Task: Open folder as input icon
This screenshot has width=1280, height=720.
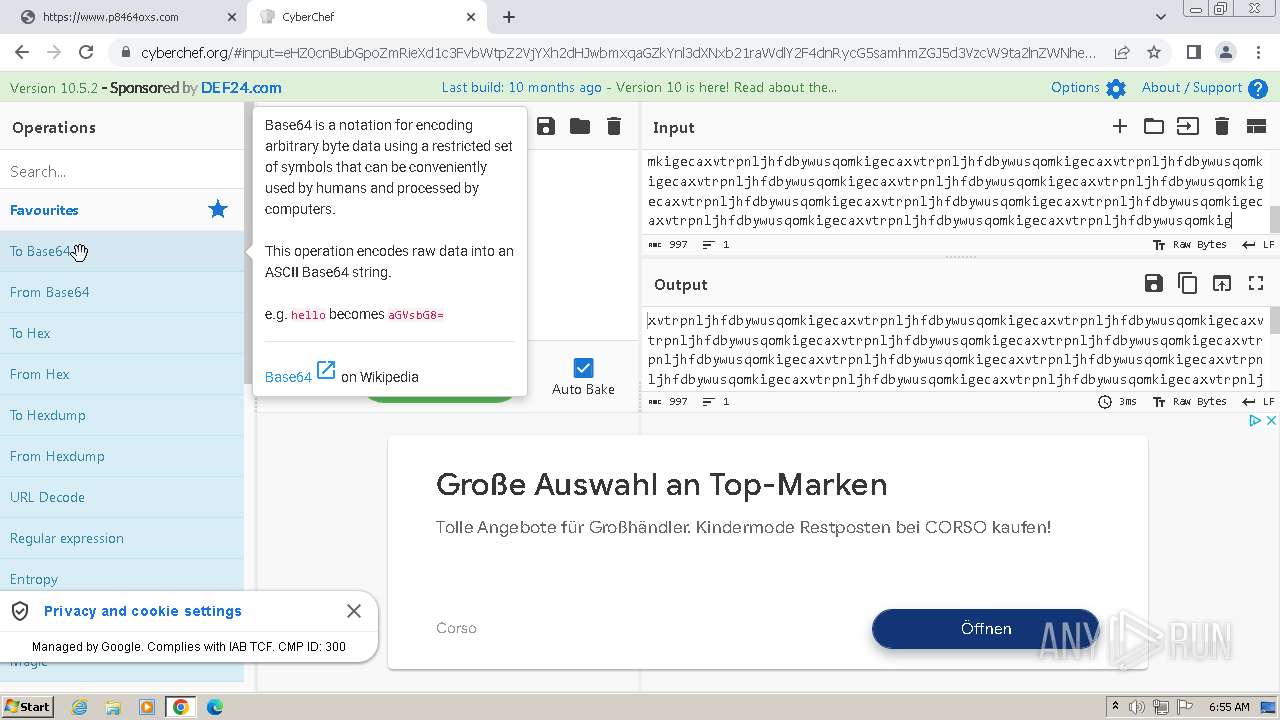Action: (1154, 126)
